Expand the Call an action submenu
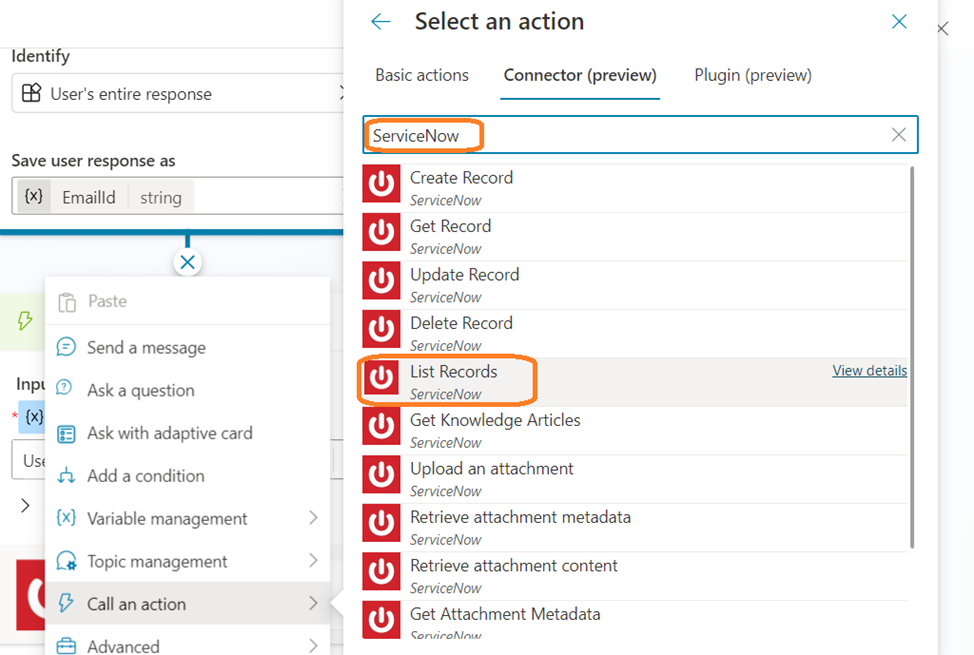Viewport: 974px width, 655px height. (x=313, y=604)
